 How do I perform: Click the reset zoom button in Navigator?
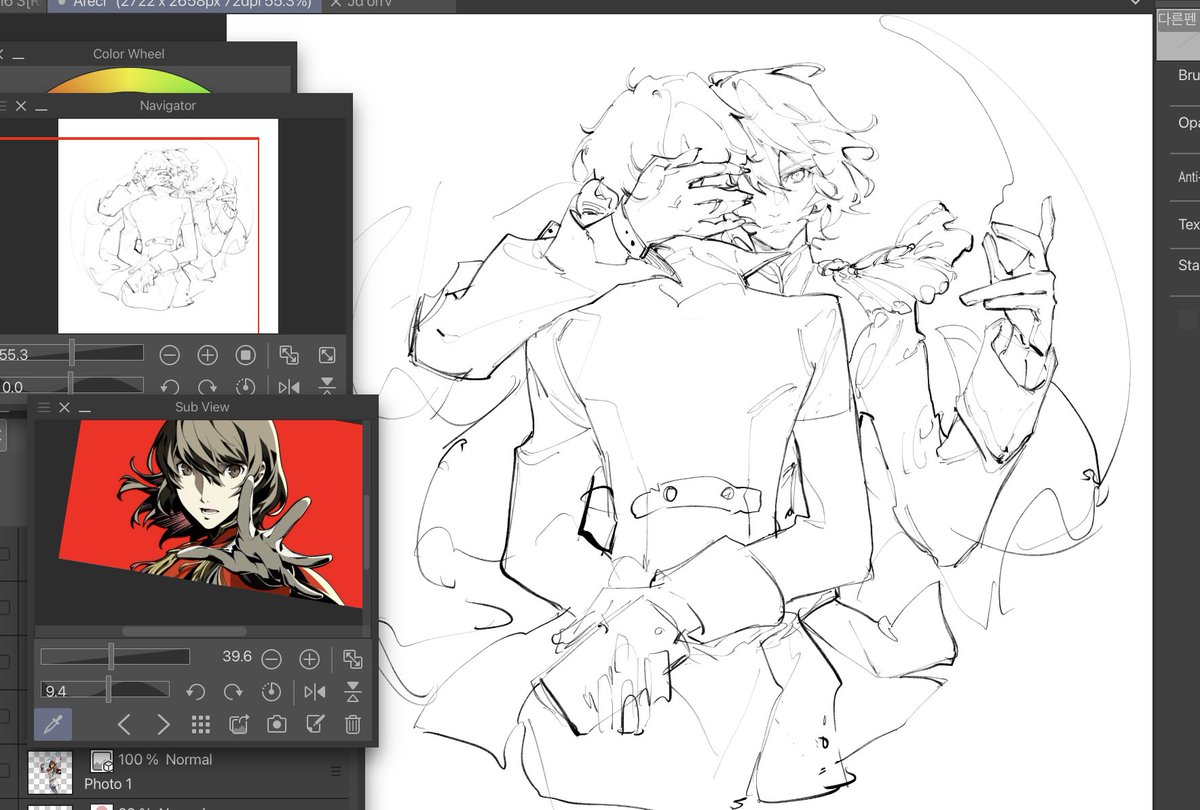pyautogui.click(x=245, y=354)
